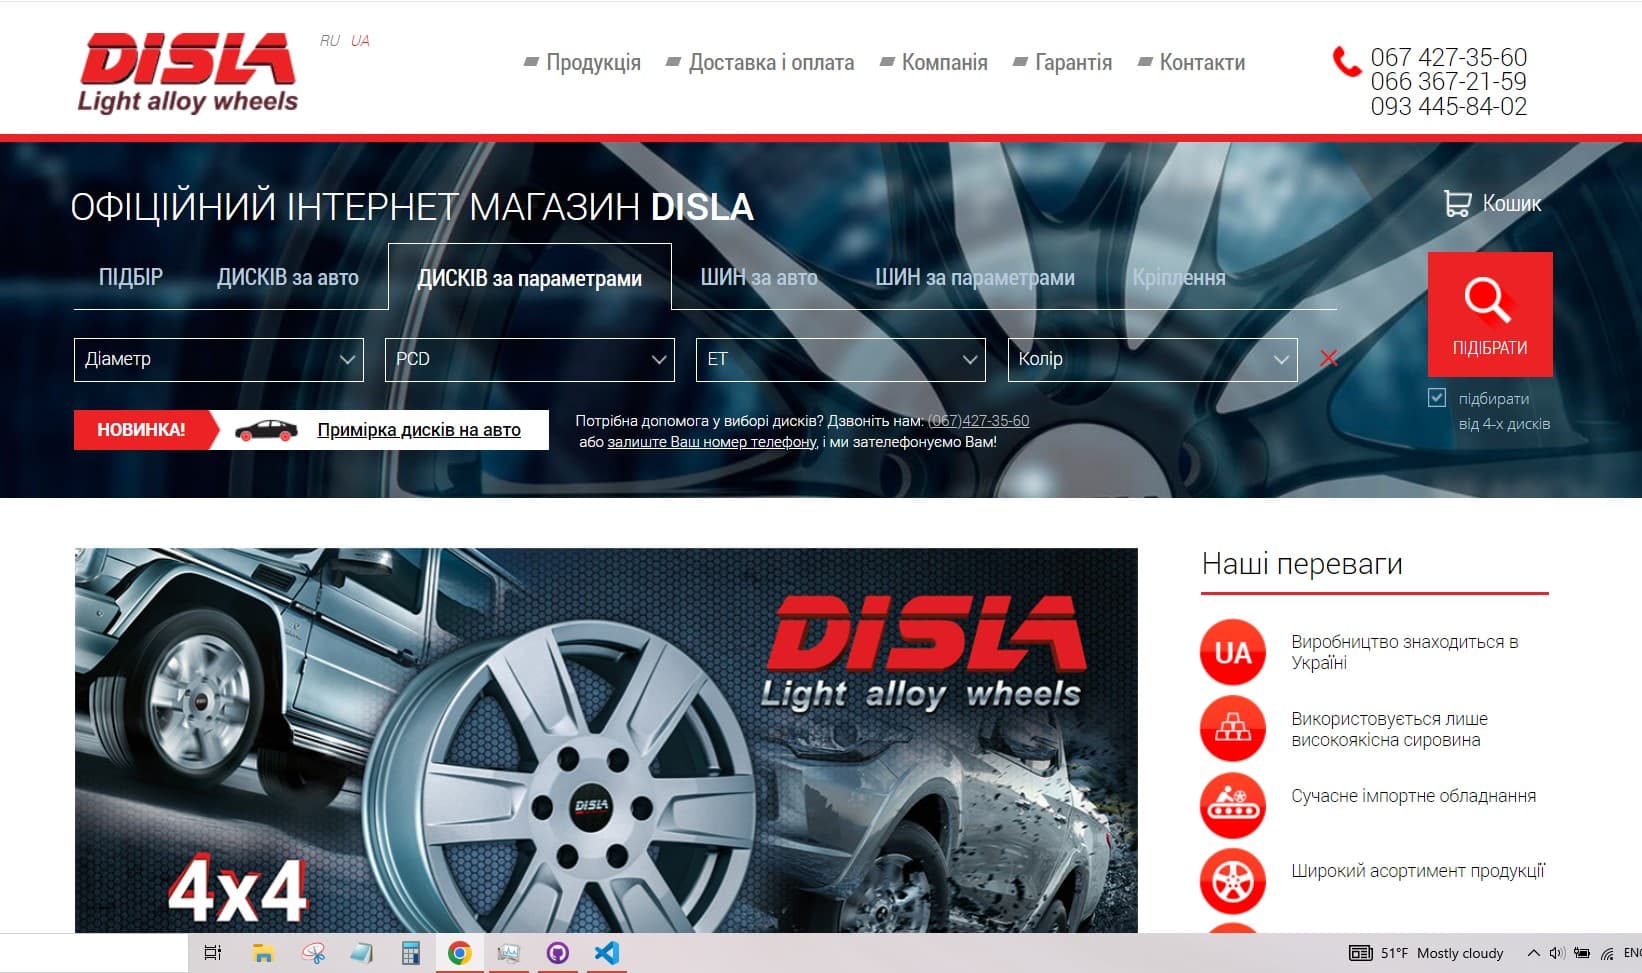1642x973 pixels.
Task: Clear filters with the red X icon
Action: [x=1329, y=358]
